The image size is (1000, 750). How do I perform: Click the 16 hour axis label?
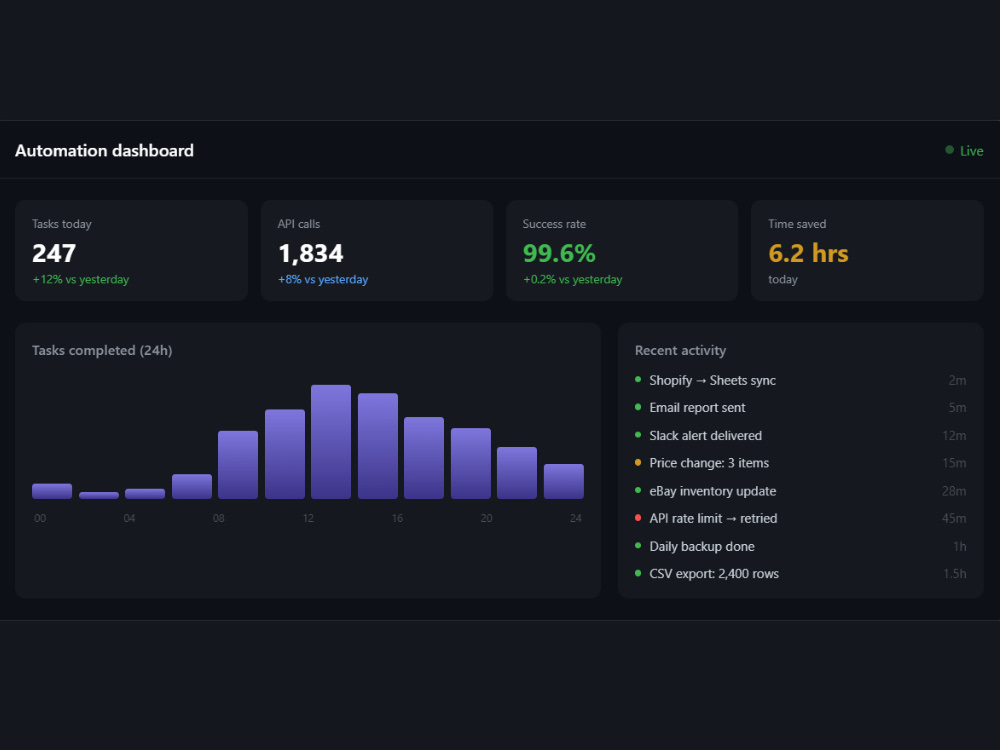(x=397, y=518)
